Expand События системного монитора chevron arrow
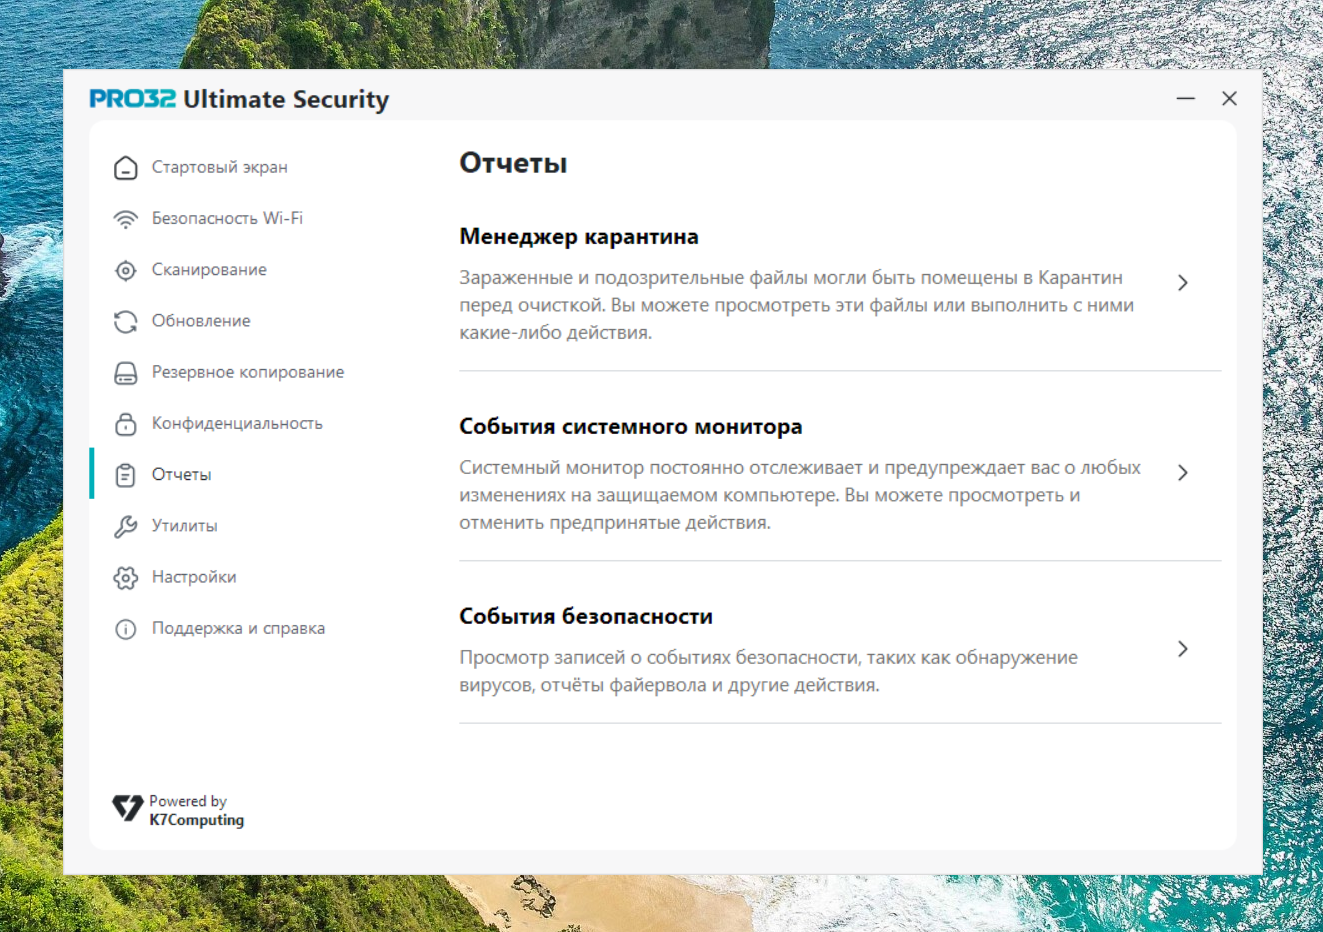 click(x=1183, y=473)
